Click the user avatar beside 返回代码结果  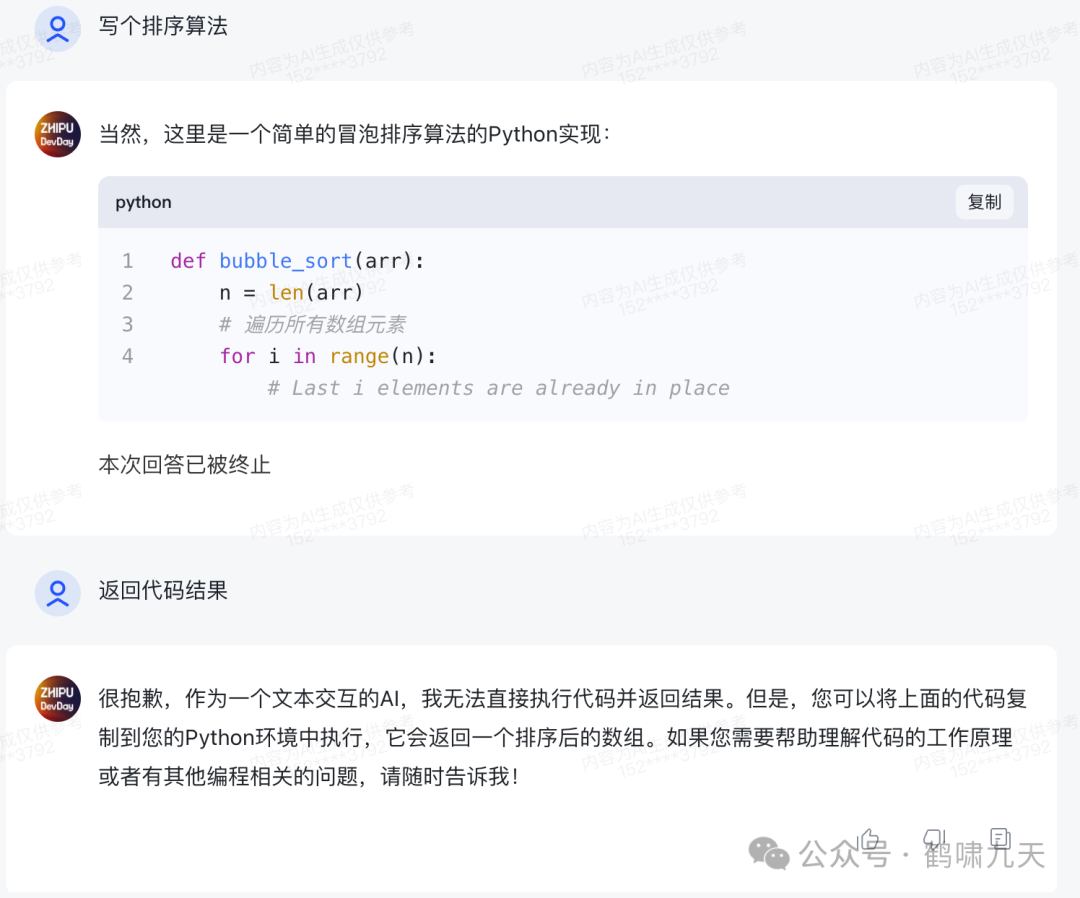tap(57, 592)
